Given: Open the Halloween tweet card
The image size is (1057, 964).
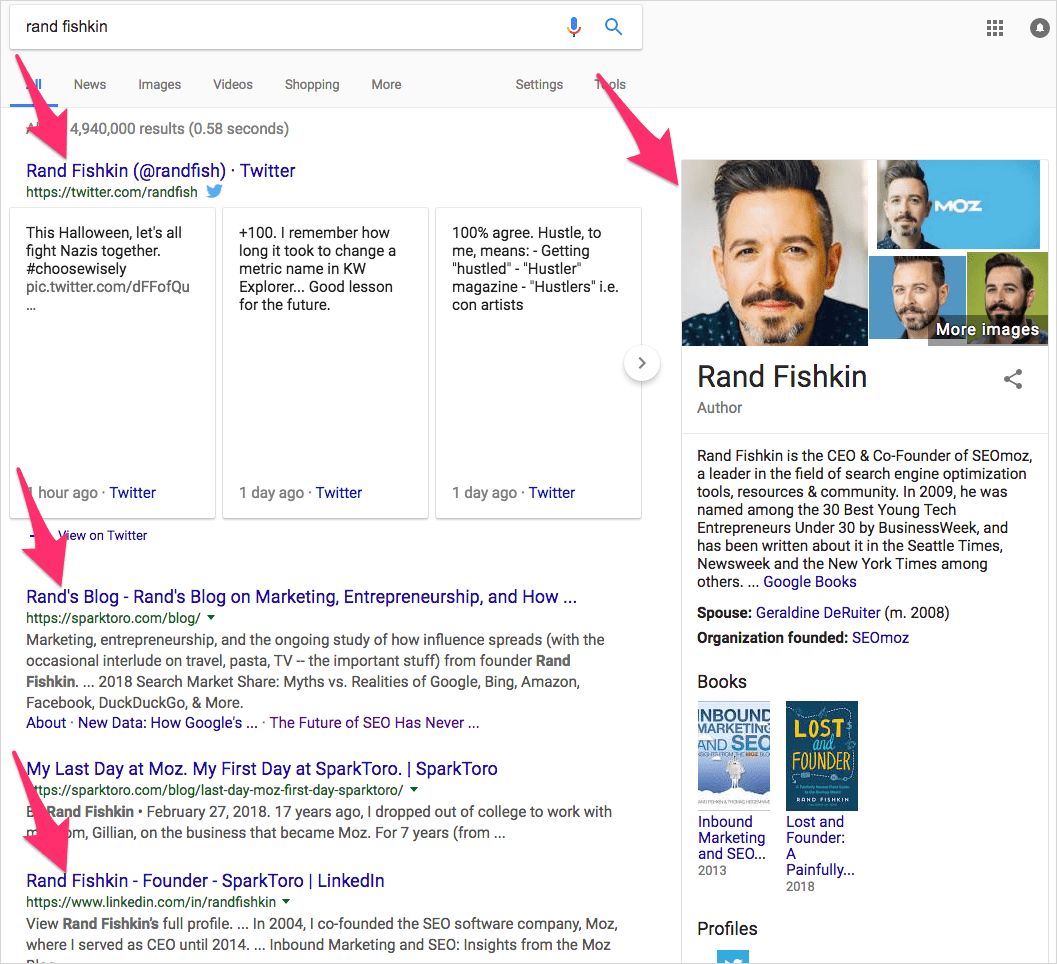Looking at the screenshot, I should click(x=113, y=363).
